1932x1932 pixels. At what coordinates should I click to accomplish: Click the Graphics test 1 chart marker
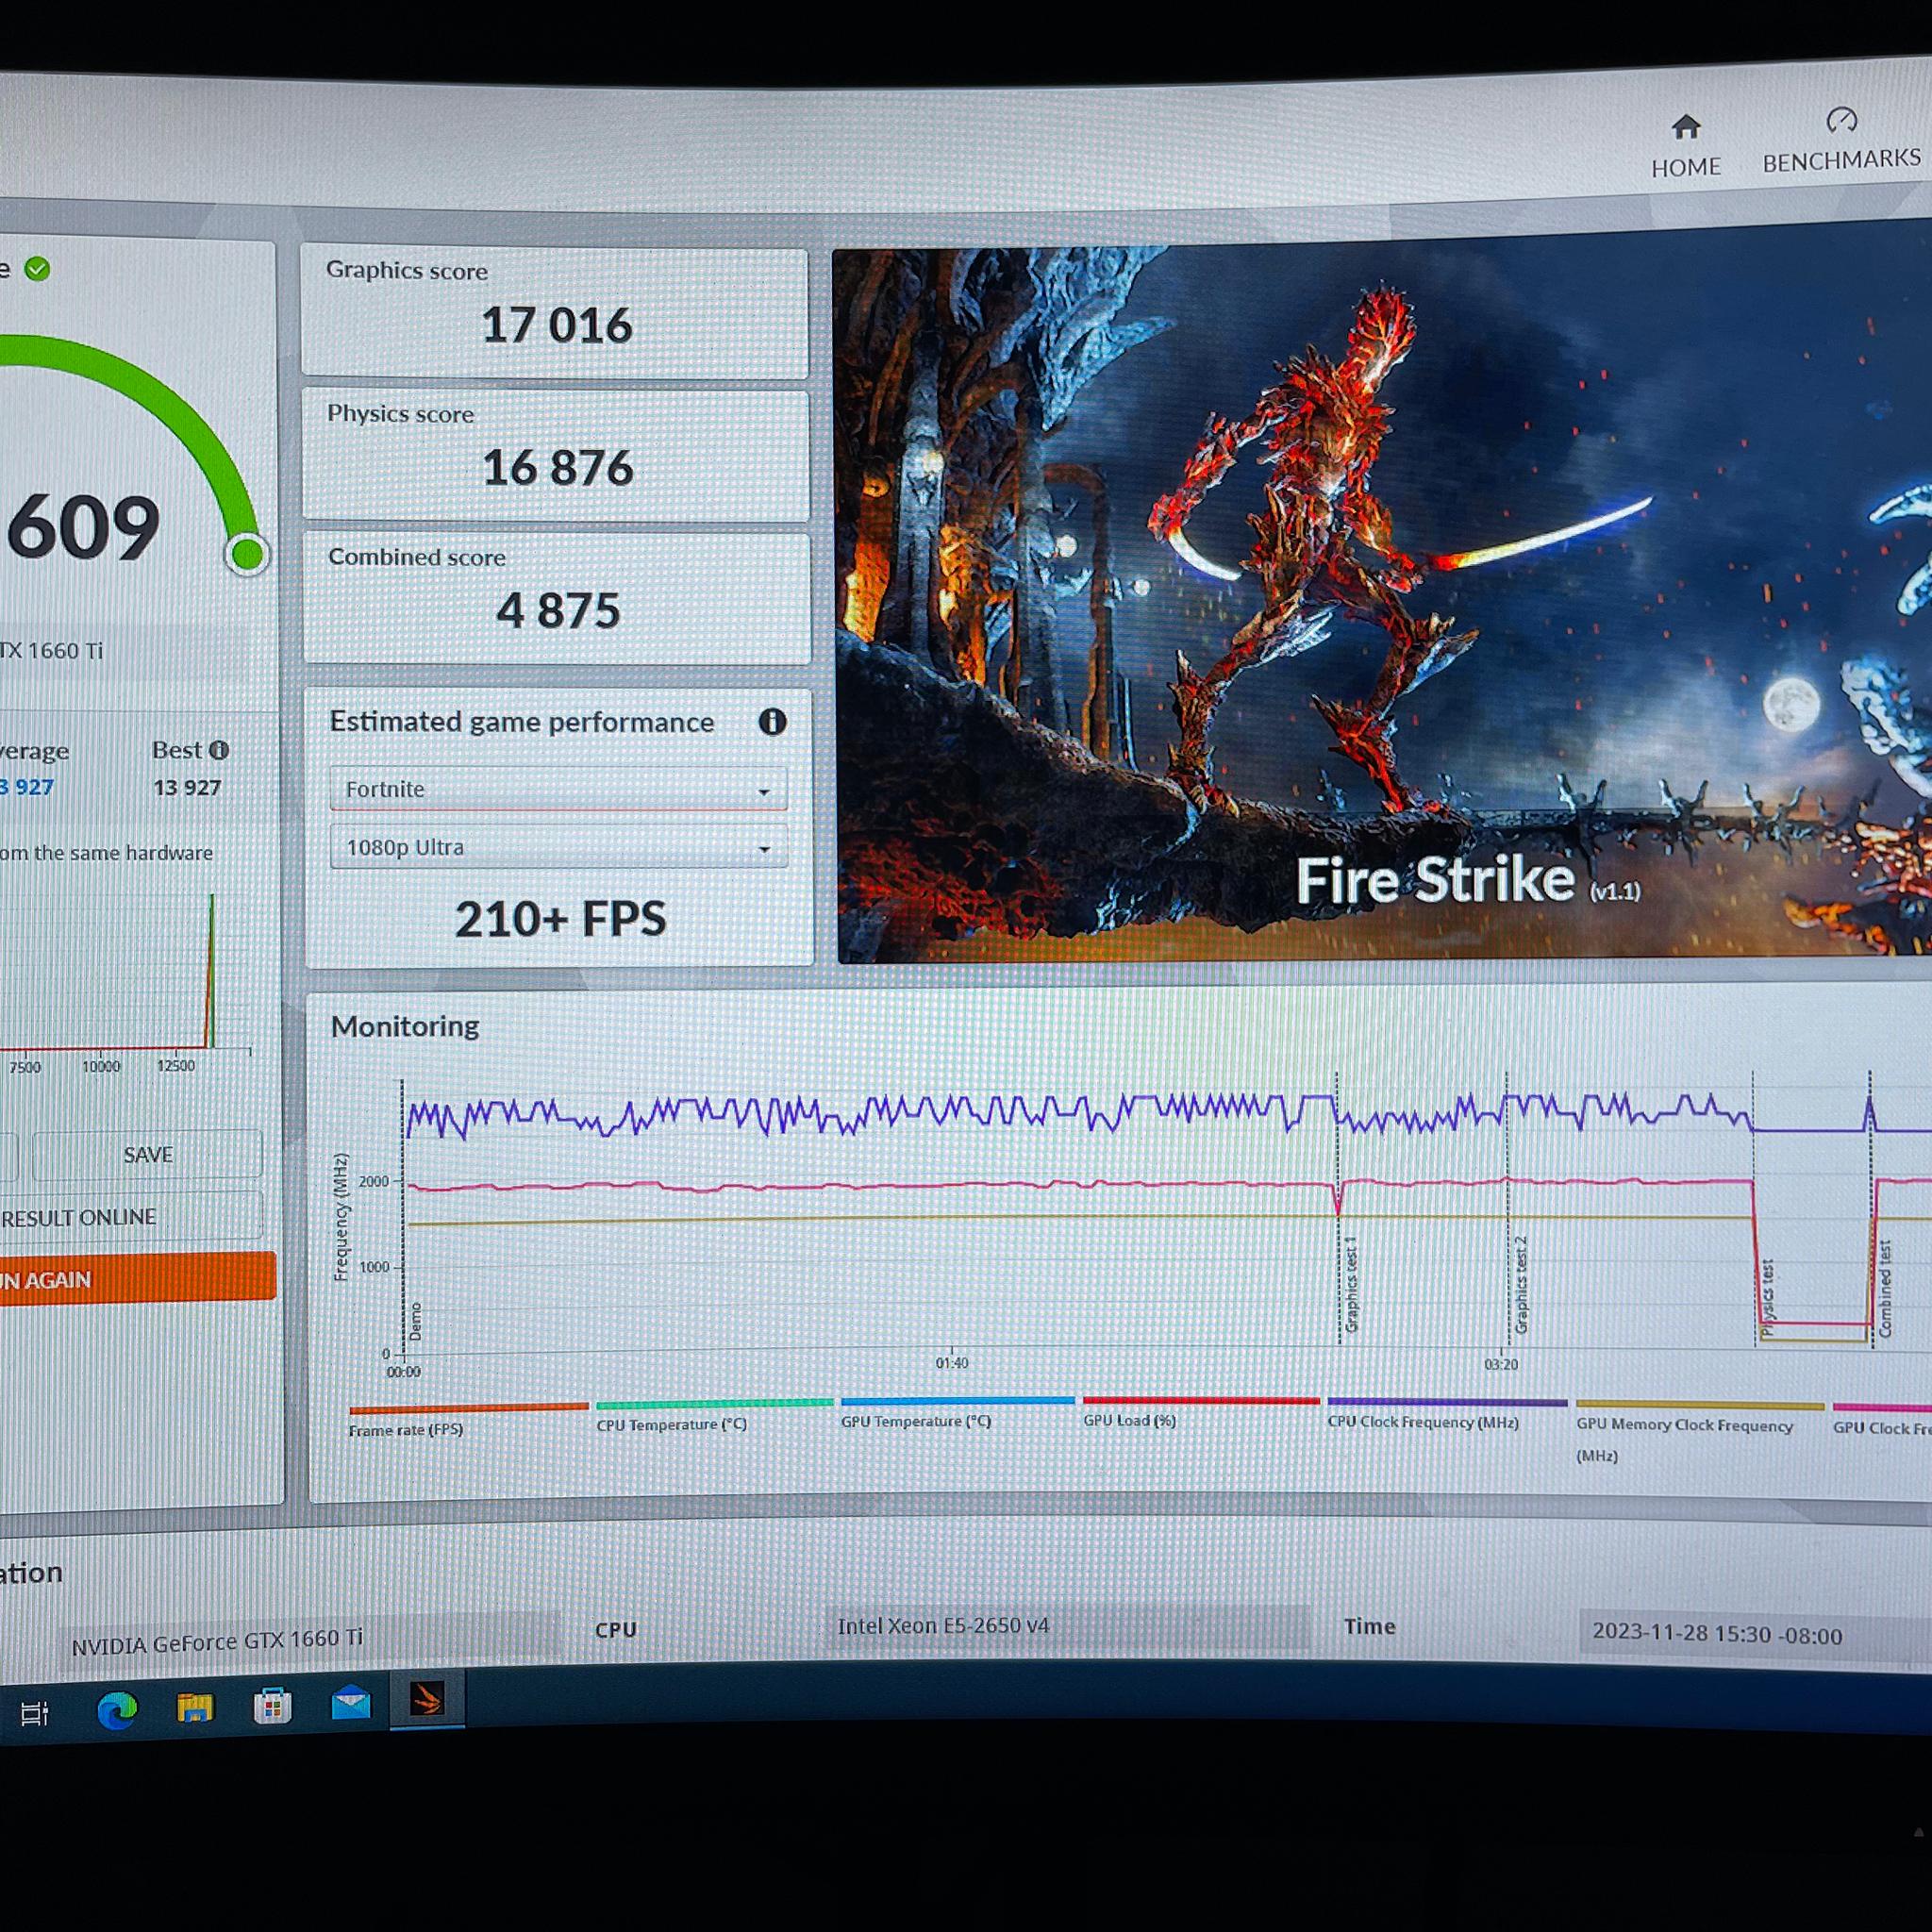click(1351, 1285)
